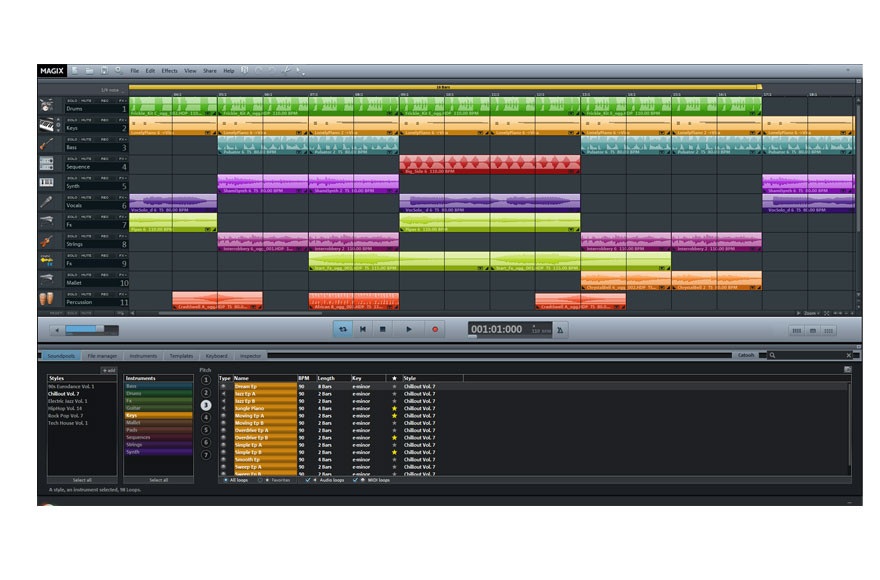Viewport: 880px width, 580px height.
Task: Open the FX dropdown on Mallet track
Action: point(122,275)
